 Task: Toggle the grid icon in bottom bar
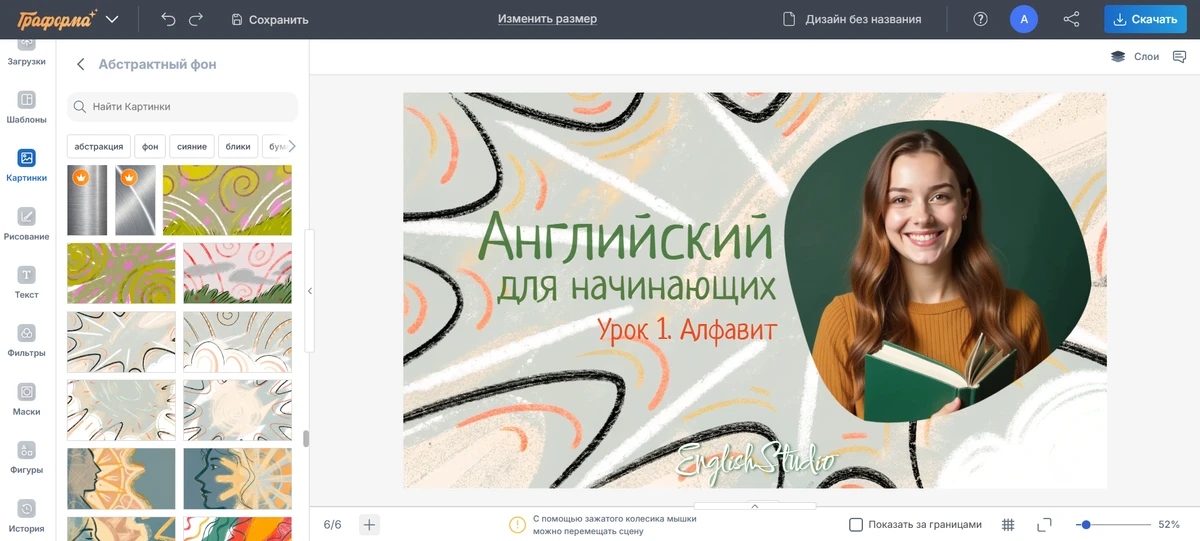tap(1008, 525)
